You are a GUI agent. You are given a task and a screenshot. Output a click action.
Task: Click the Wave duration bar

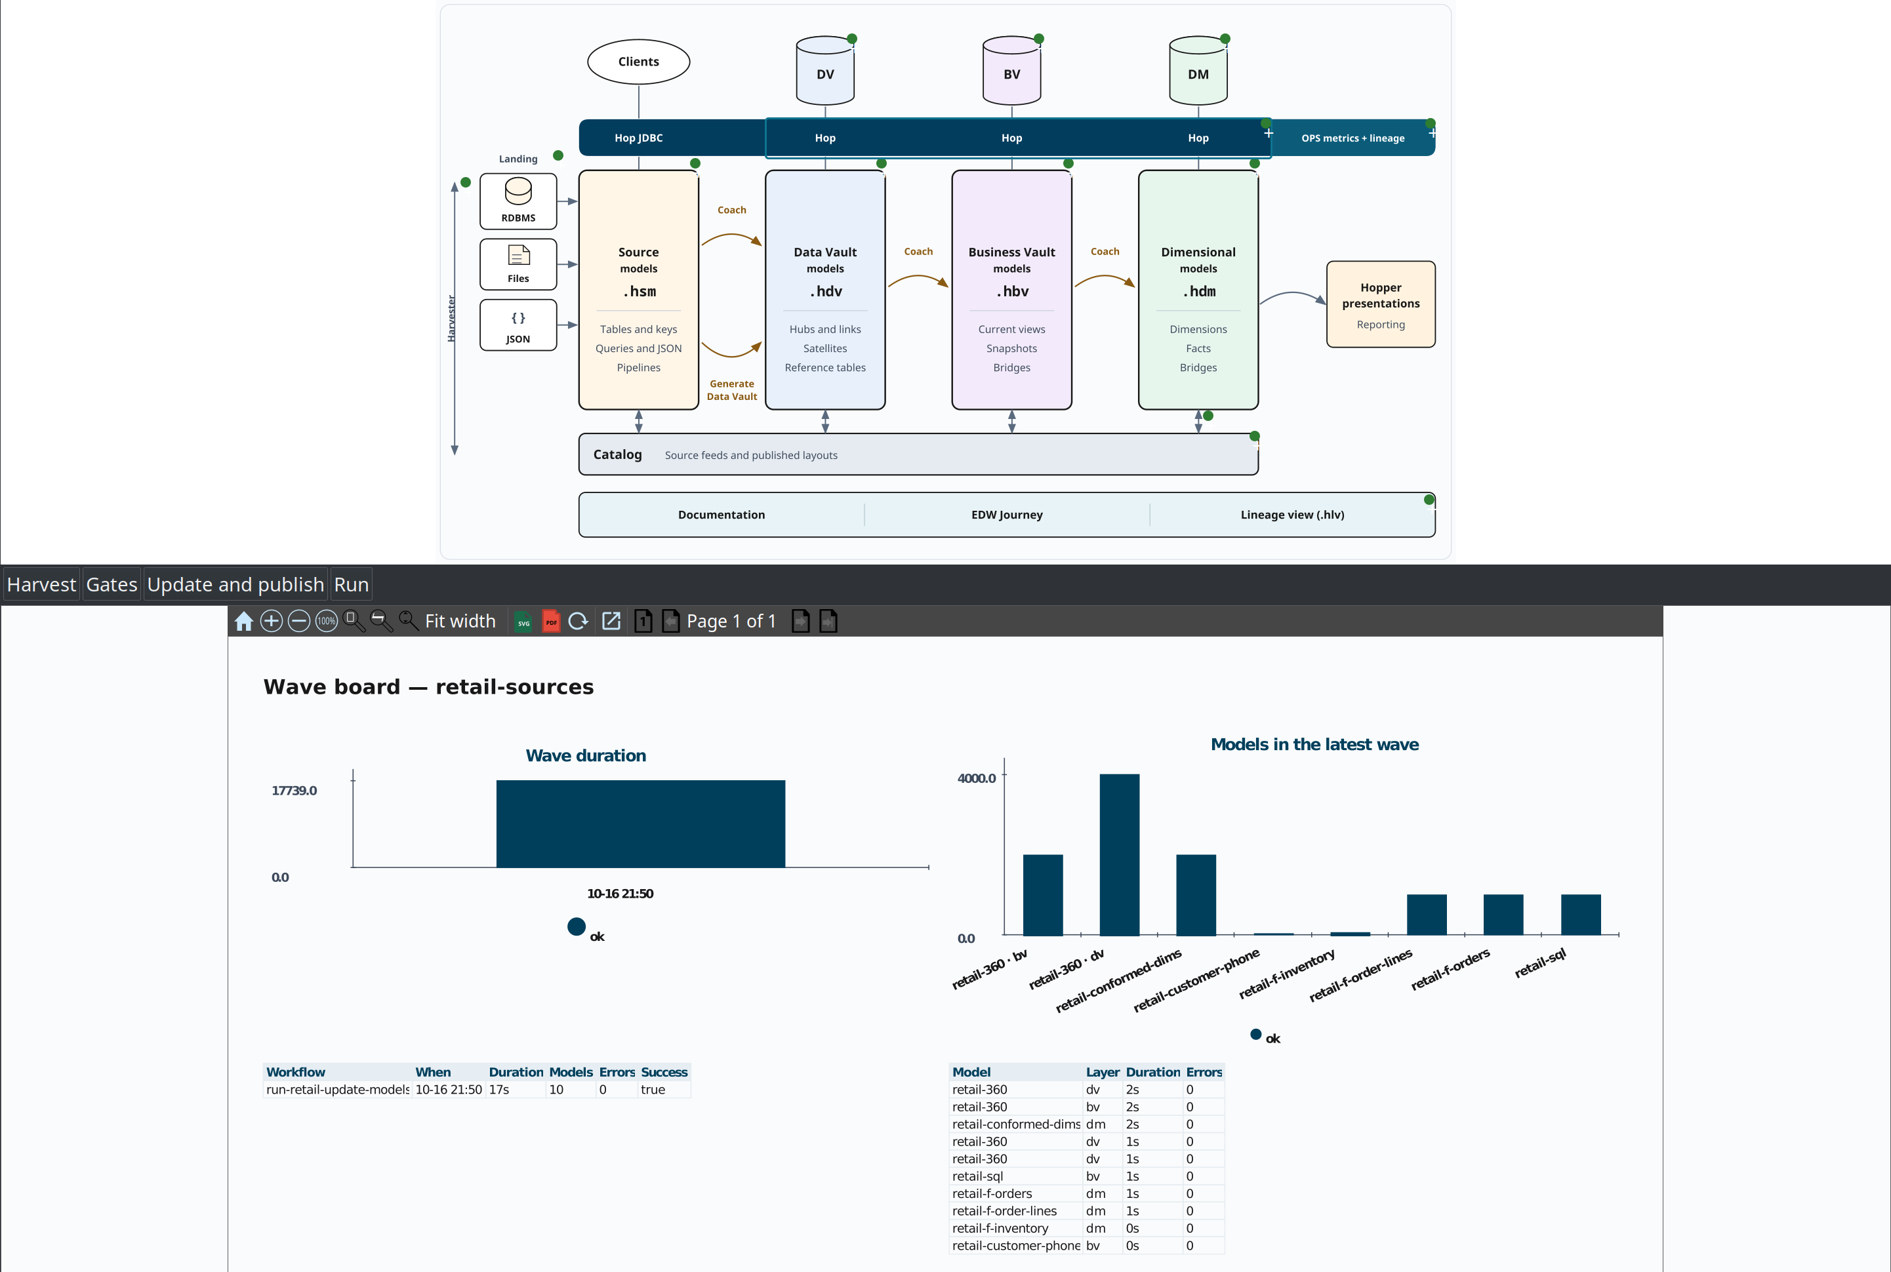[640, 823]
